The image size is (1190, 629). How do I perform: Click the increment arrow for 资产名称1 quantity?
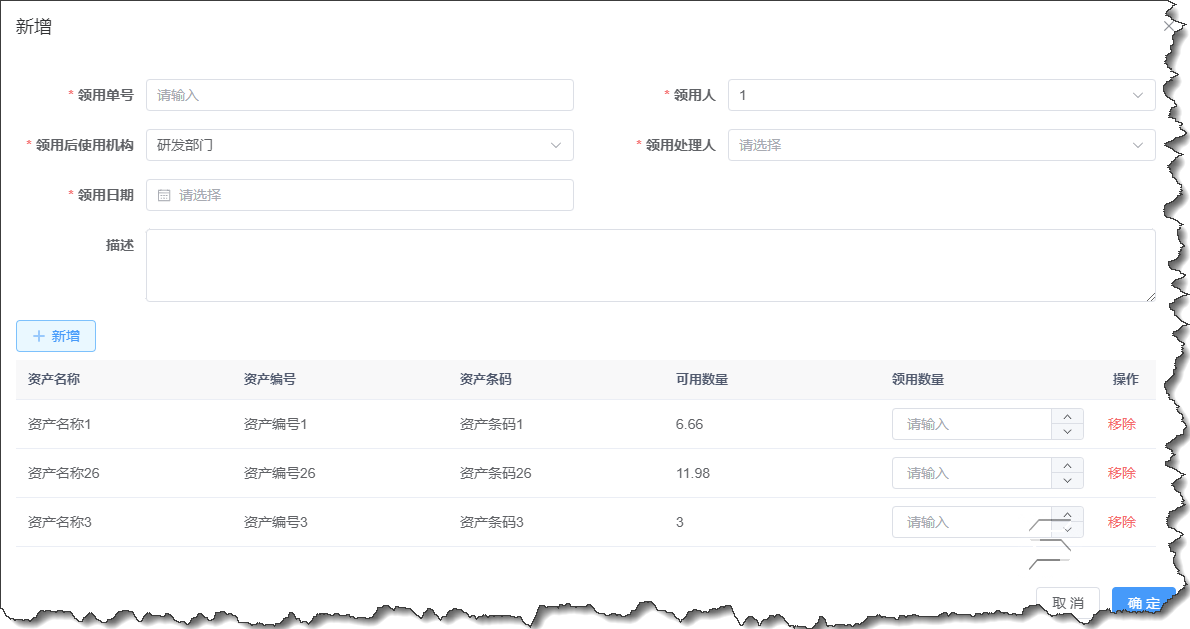point(1068,416)
